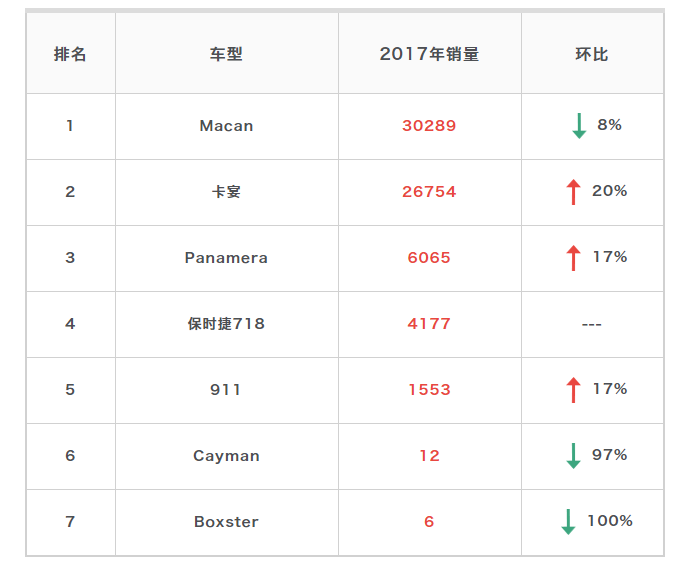Click the red up arrow in Panamera row
Screen dimensions: 681x565
(x=573, y=258)
